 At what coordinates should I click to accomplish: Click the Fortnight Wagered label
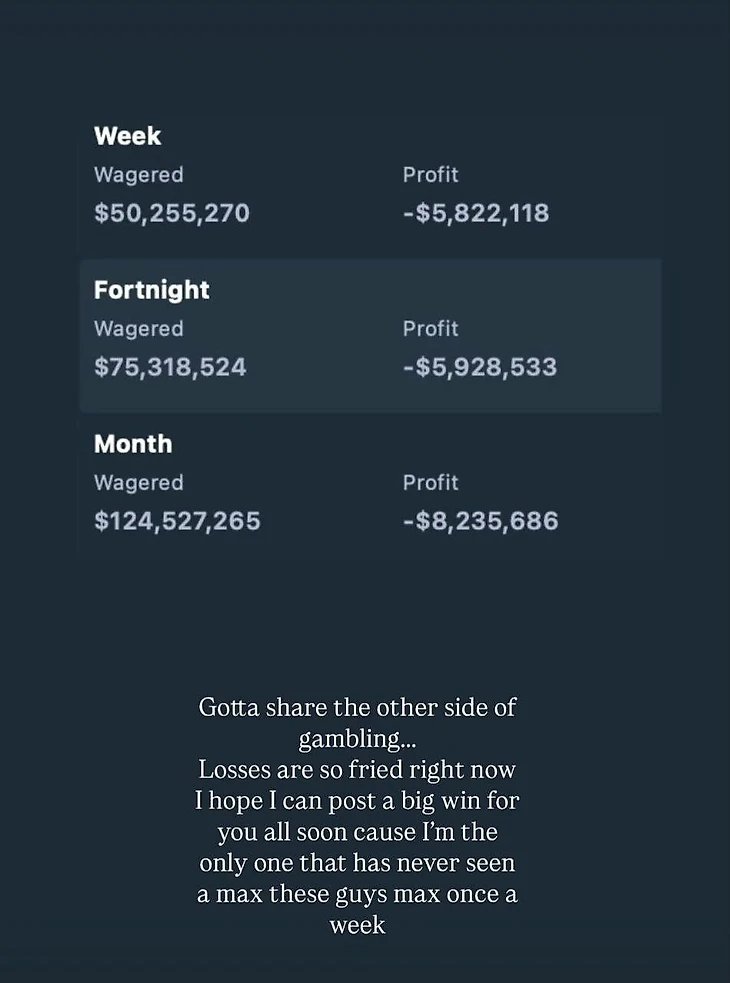138,329
